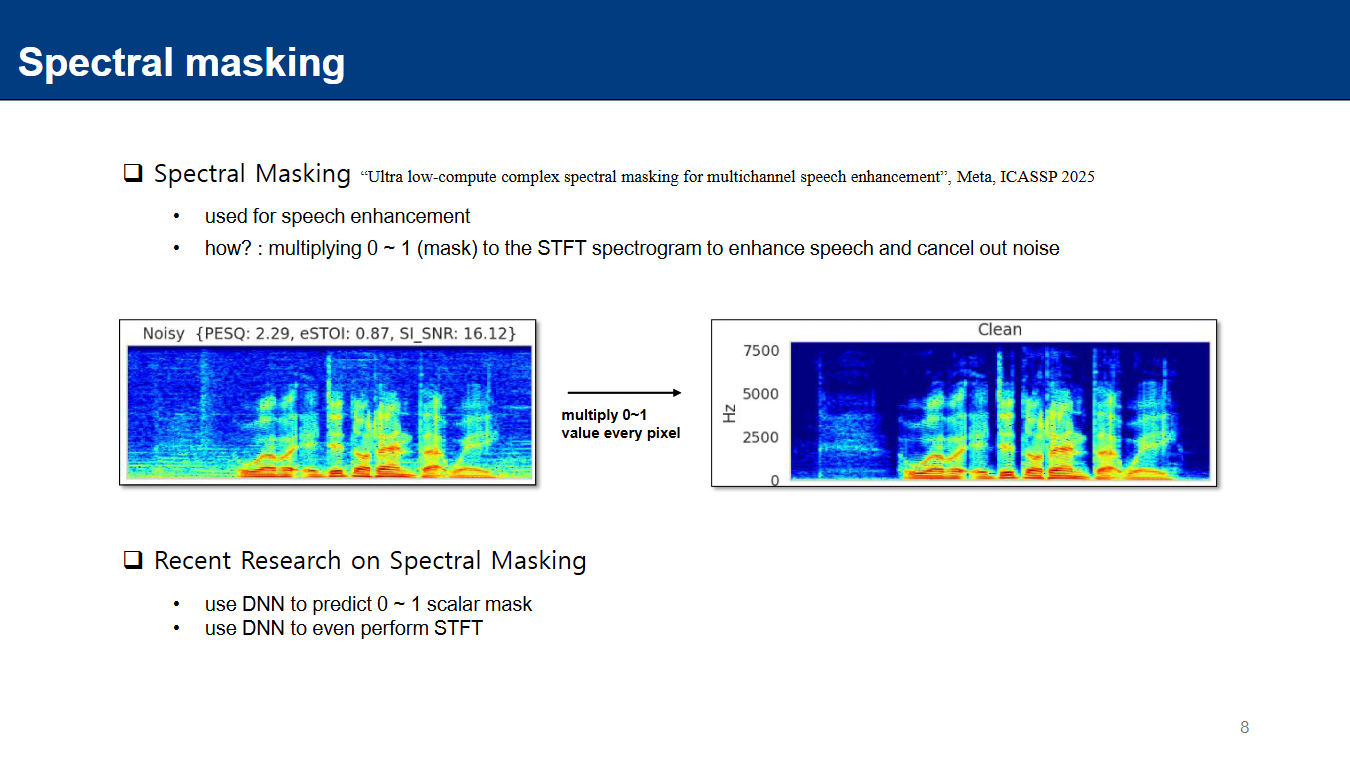Click the slide page number 8
Viewport: 1350px width, 760px height.
(1245, 727)
